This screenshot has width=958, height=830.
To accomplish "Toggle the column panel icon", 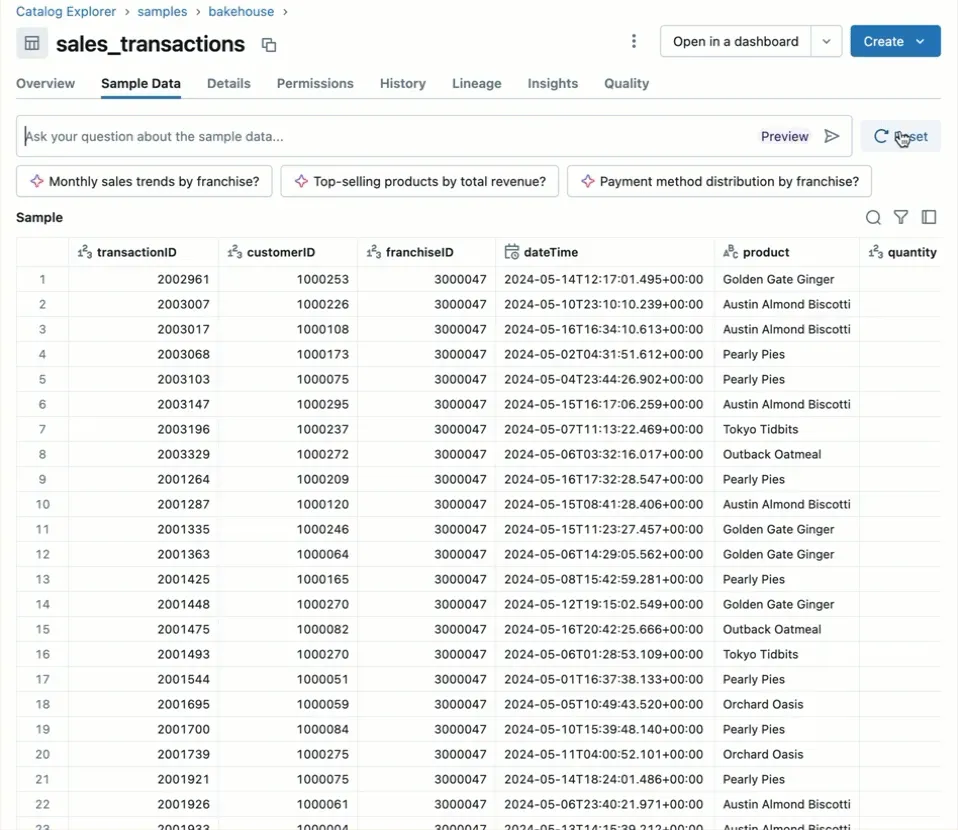I will coord(929,217).
